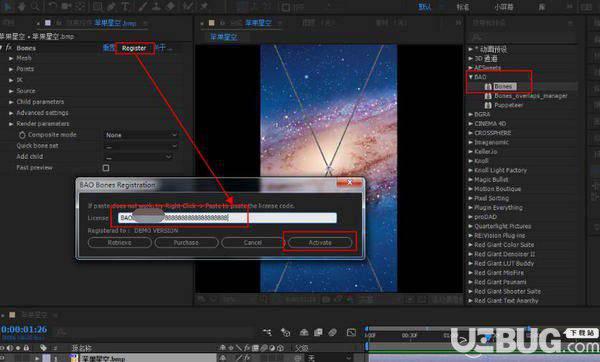Expand the Points property group
Screen dimensions: 600x362
[x=11, y=69]
